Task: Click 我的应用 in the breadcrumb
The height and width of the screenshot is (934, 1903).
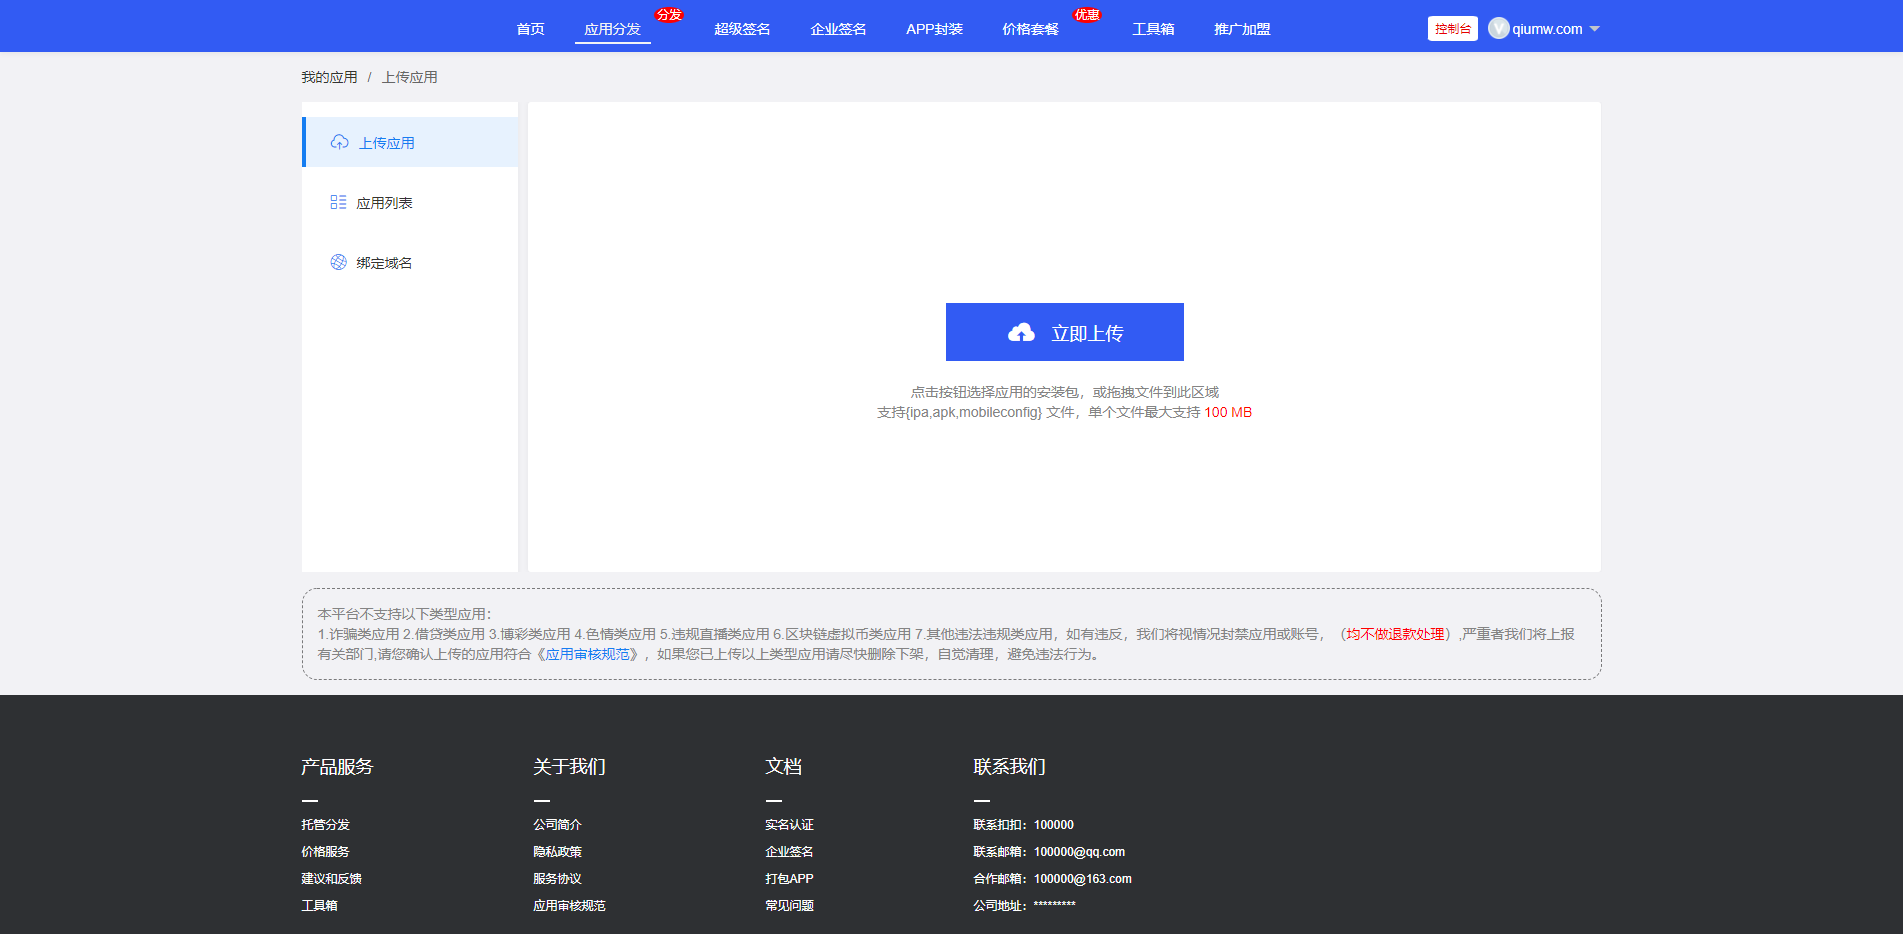Action: [329, 77]
